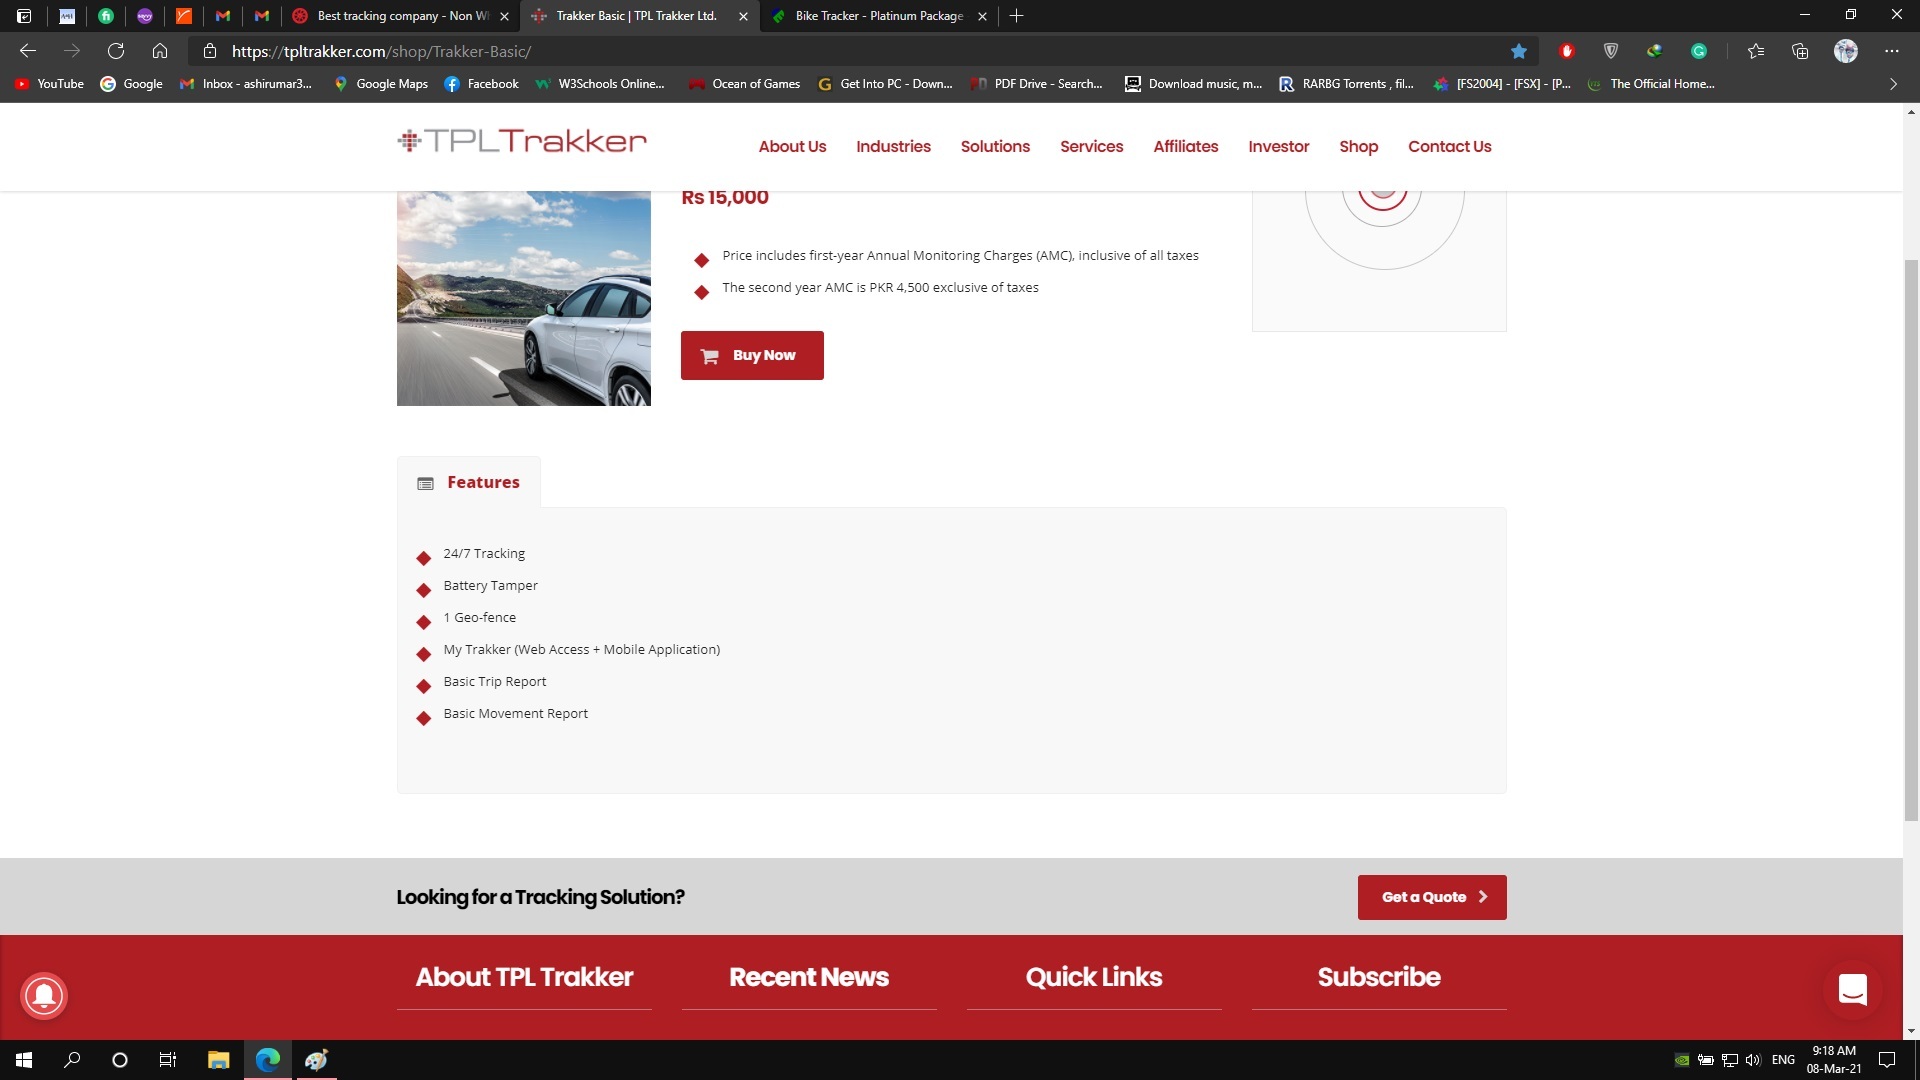The image size is (1920, 1080).
Task: Open the Solutions menu
Action: point(995,146)
